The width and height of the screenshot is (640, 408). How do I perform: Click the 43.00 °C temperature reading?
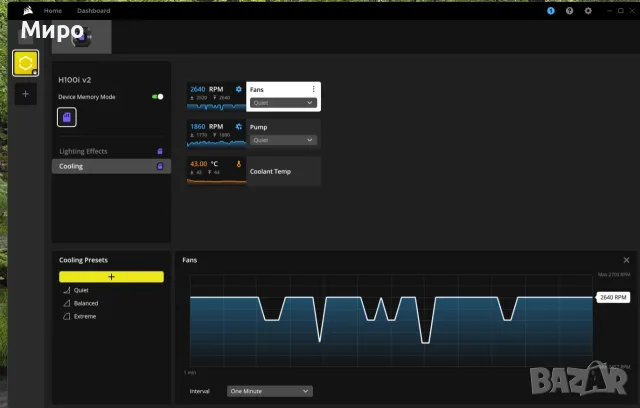204,164
